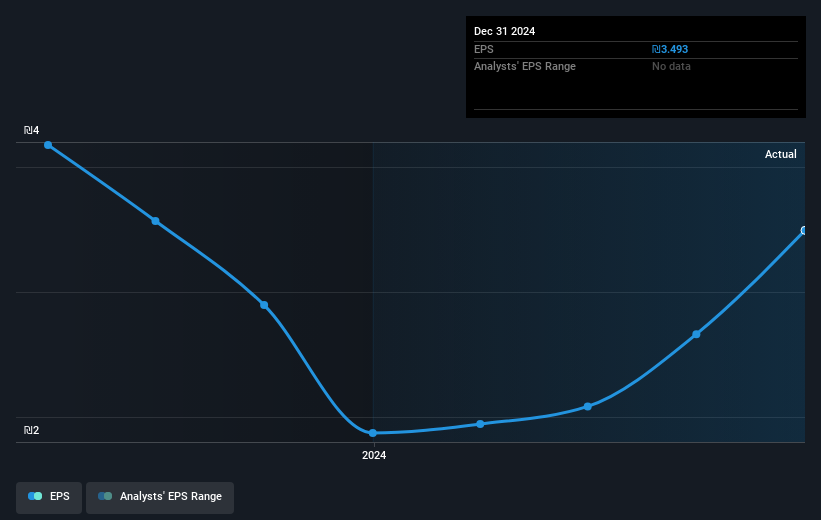The width and height of the screenshot is (821, 520).
Task: Click the last EPS data point at right edge
Action: click(x=804, y=230)
